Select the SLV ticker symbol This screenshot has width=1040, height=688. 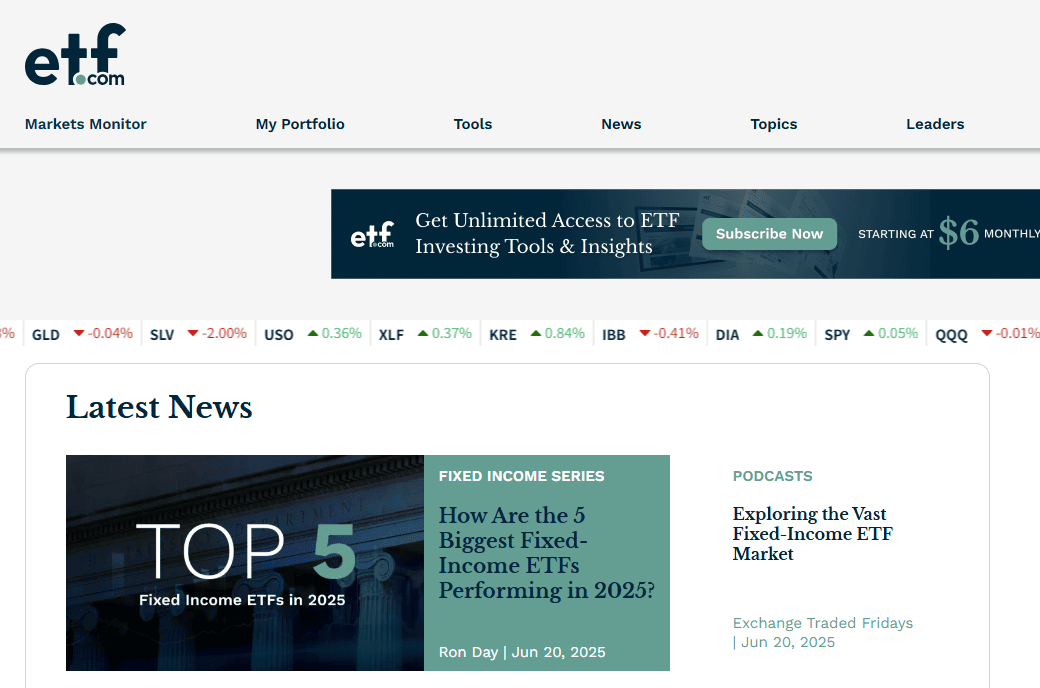(162, 335)
